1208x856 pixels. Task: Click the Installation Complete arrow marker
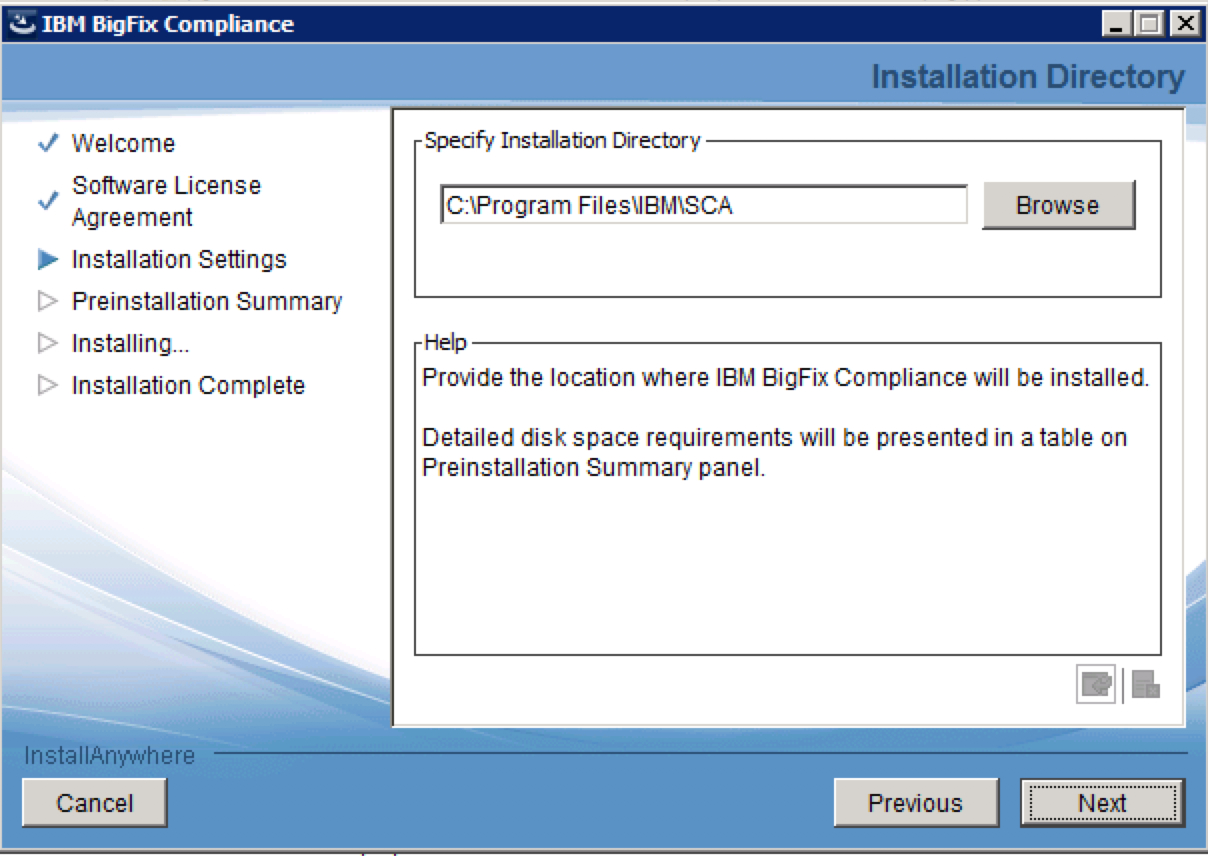pyautogui.click(x=48, y=385)
